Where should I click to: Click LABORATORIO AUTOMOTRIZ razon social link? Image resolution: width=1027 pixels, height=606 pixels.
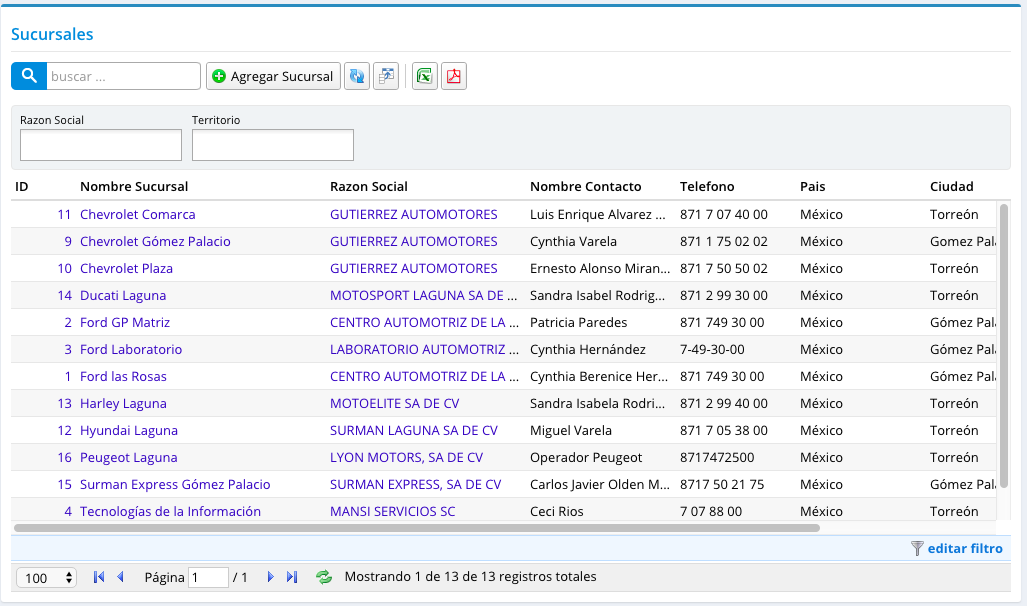point(424,349)
